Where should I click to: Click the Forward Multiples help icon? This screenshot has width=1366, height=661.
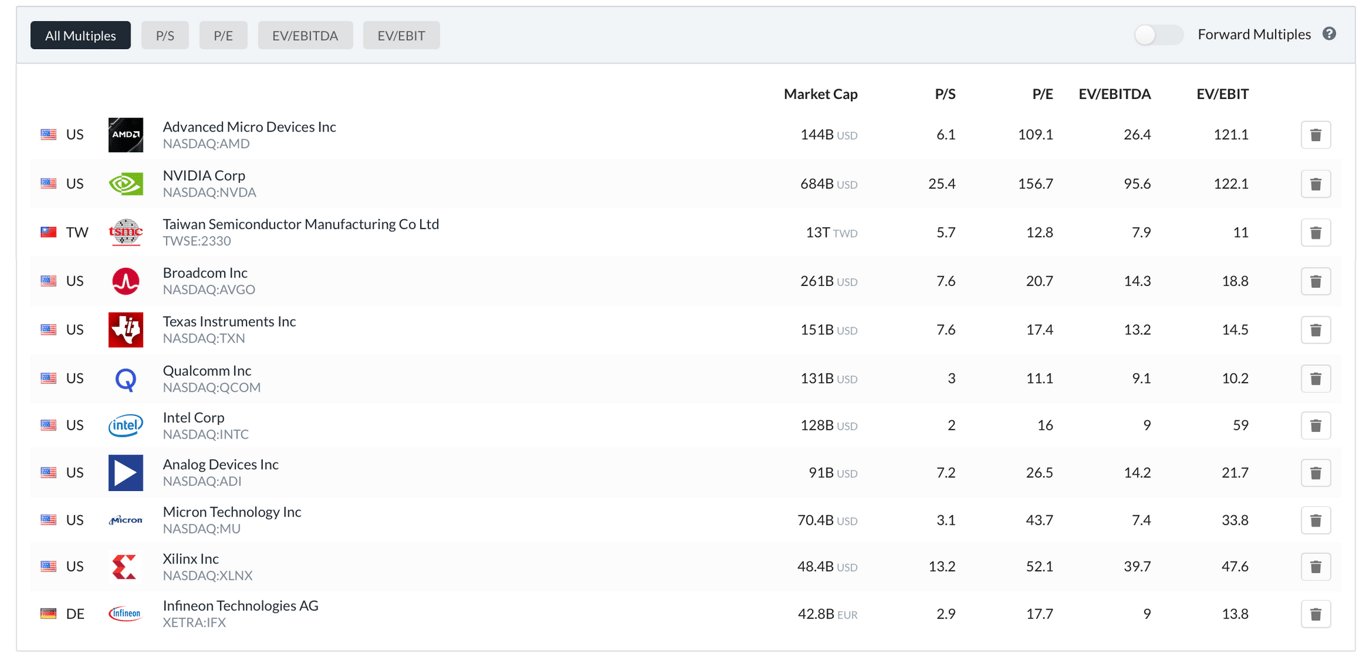(x=1329, y=34)
